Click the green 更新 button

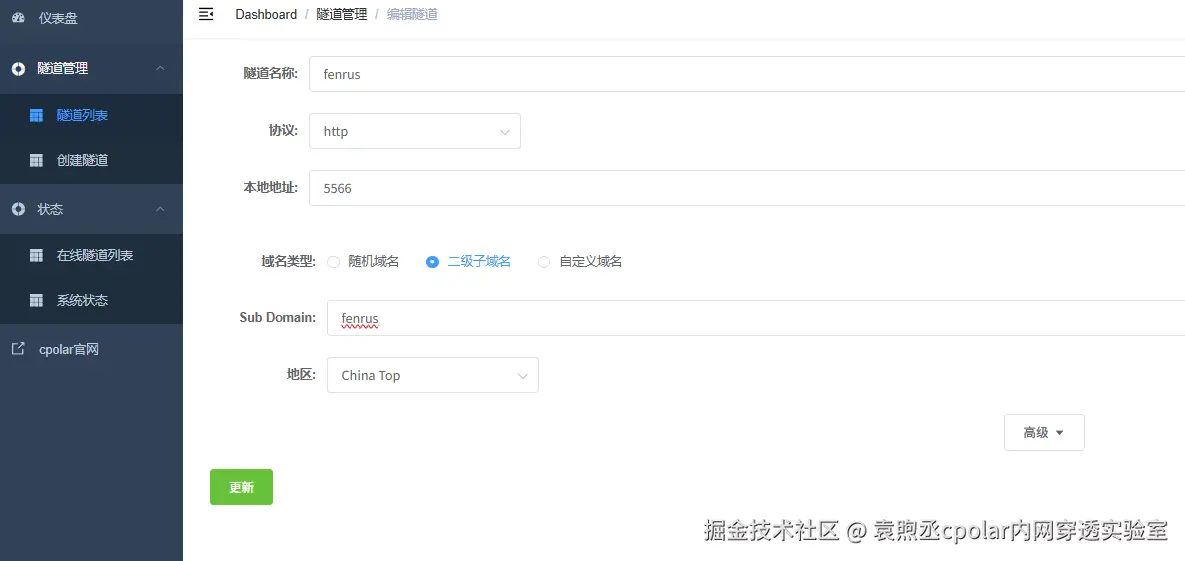click(241, 487)
